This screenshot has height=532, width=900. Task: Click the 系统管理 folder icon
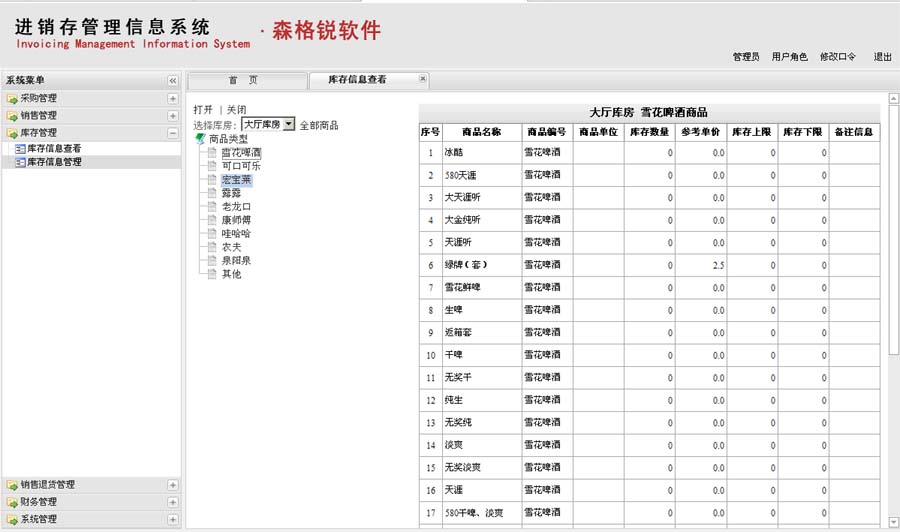tap(12, 519)
